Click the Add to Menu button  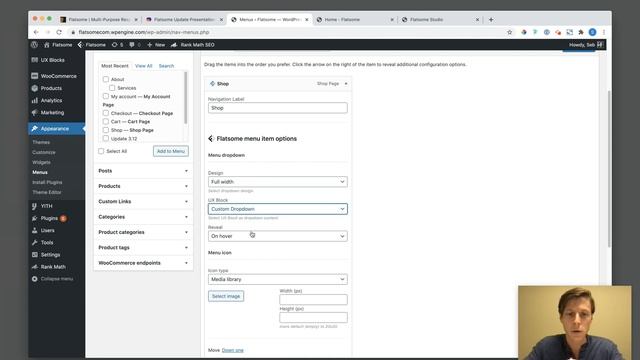[171, 151]
